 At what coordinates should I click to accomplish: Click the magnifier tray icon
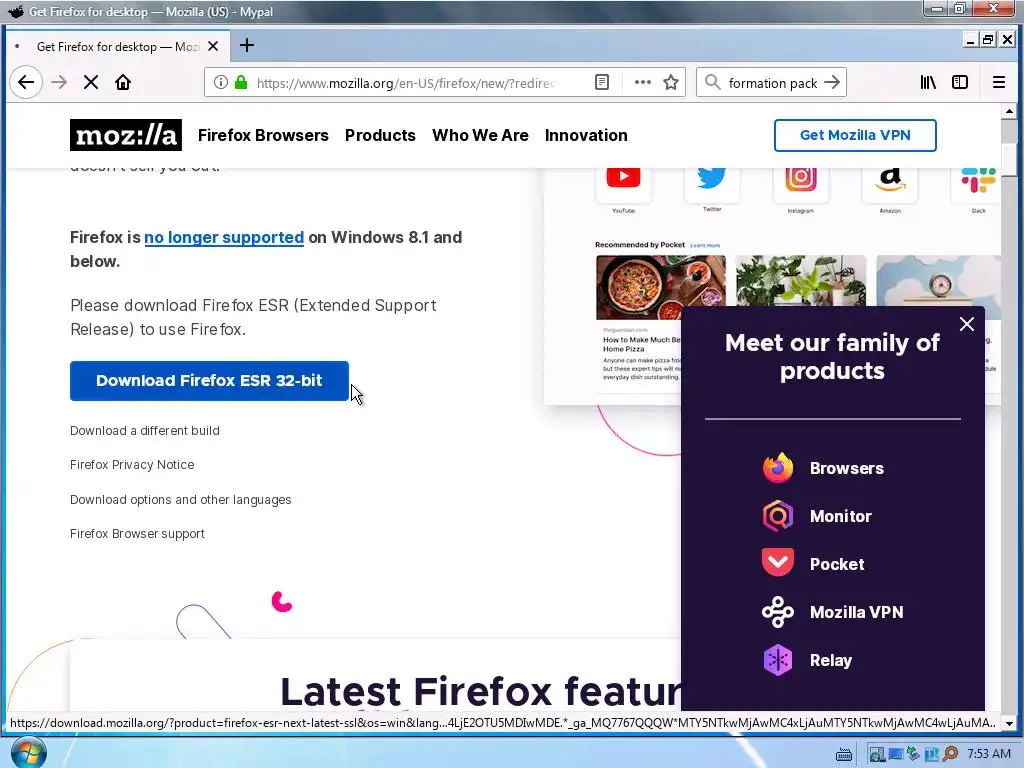pos(950,754)
